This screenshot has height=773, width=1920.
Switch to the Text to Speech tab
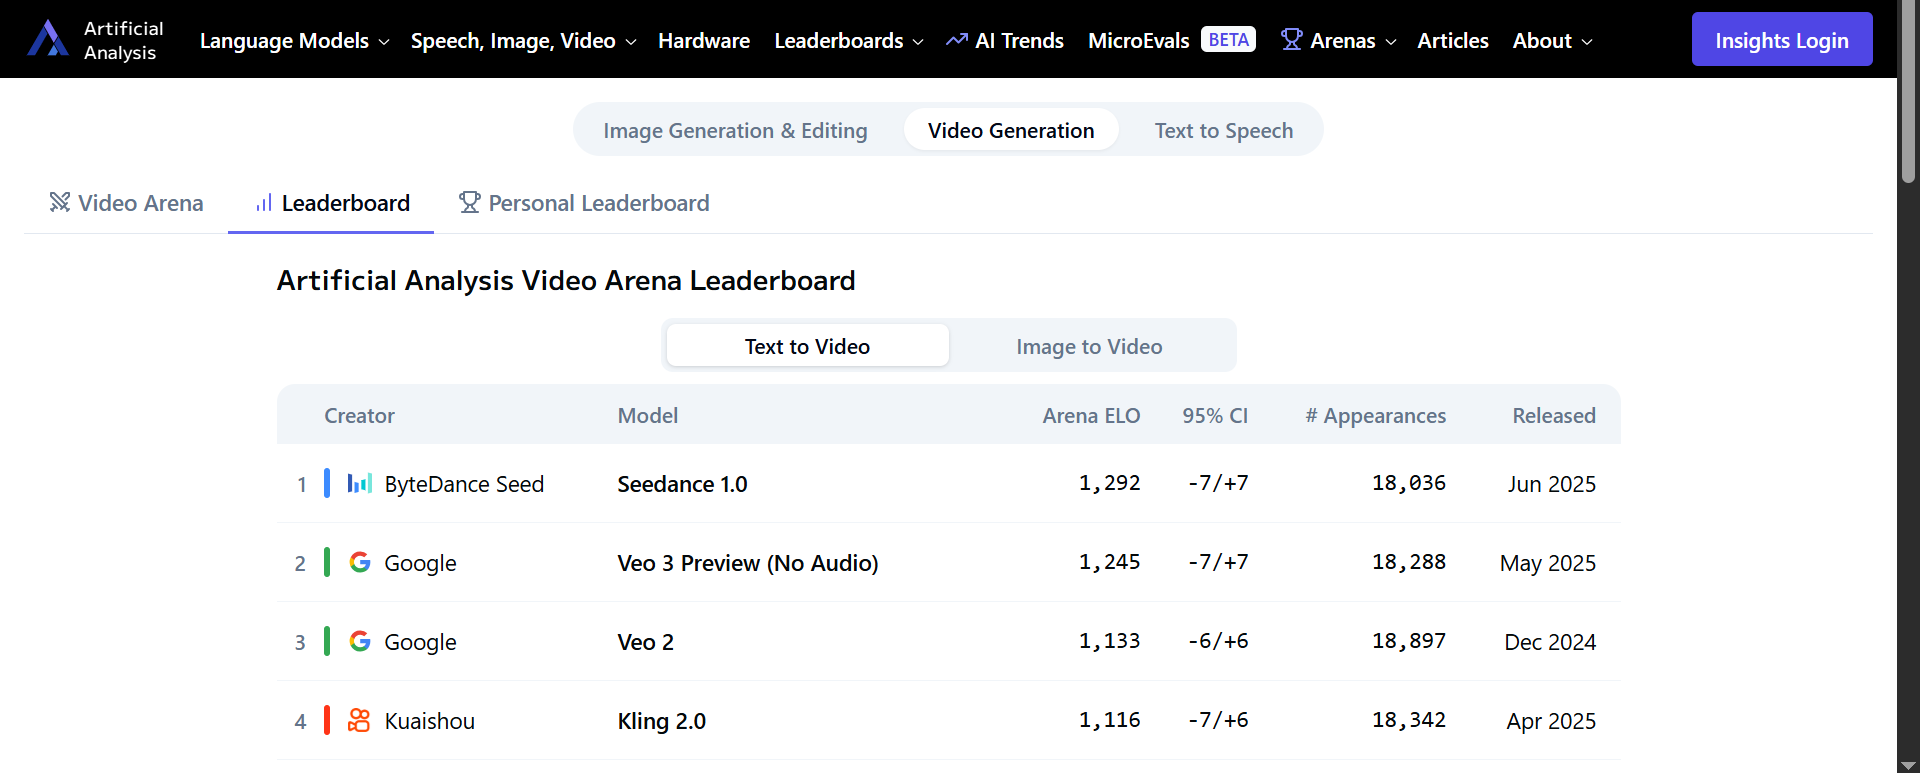(x=1224, y=130)
